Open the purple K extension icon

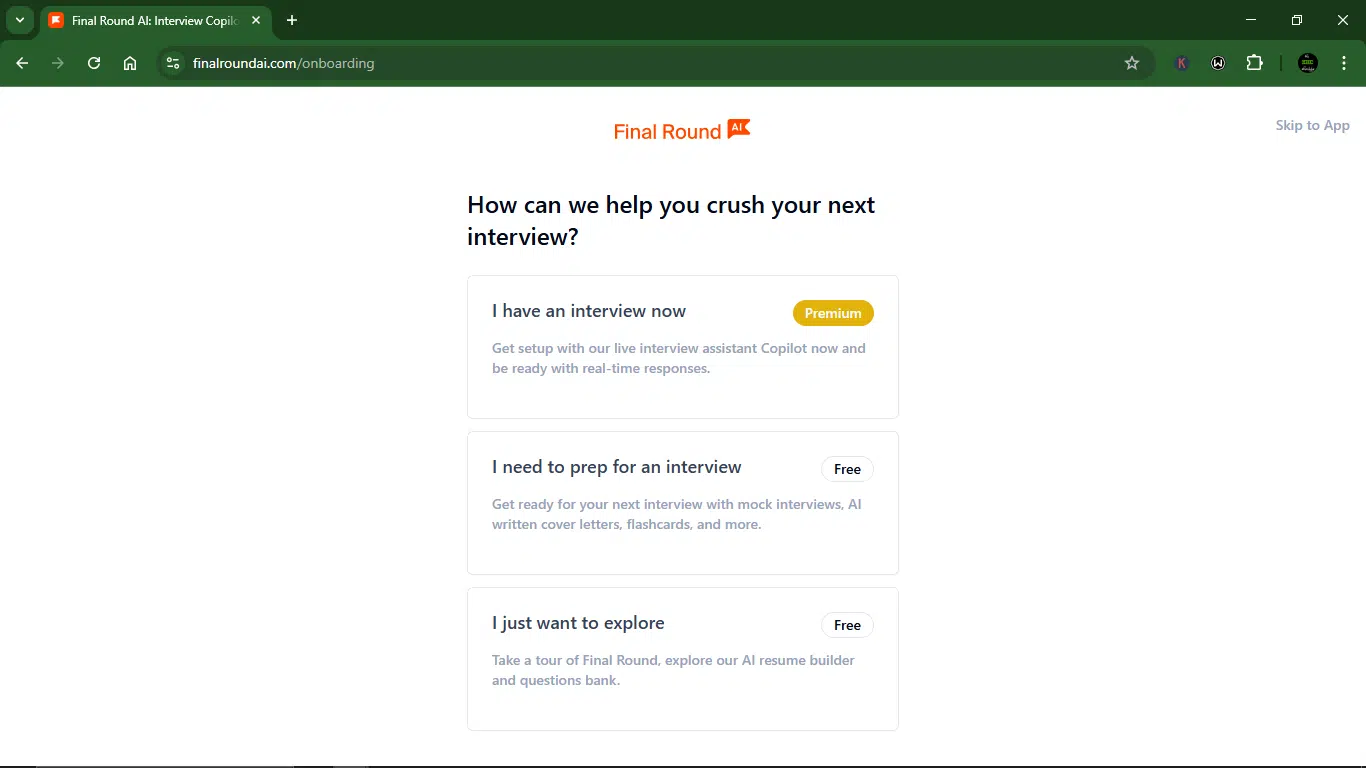tap(1182, 63)
